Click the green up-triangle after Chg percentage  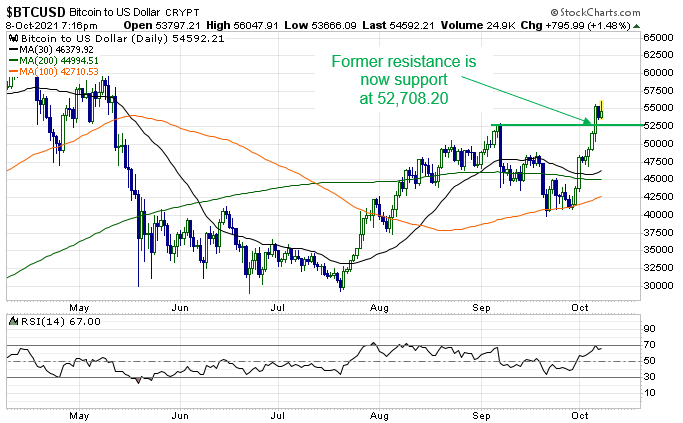point(636,26)
